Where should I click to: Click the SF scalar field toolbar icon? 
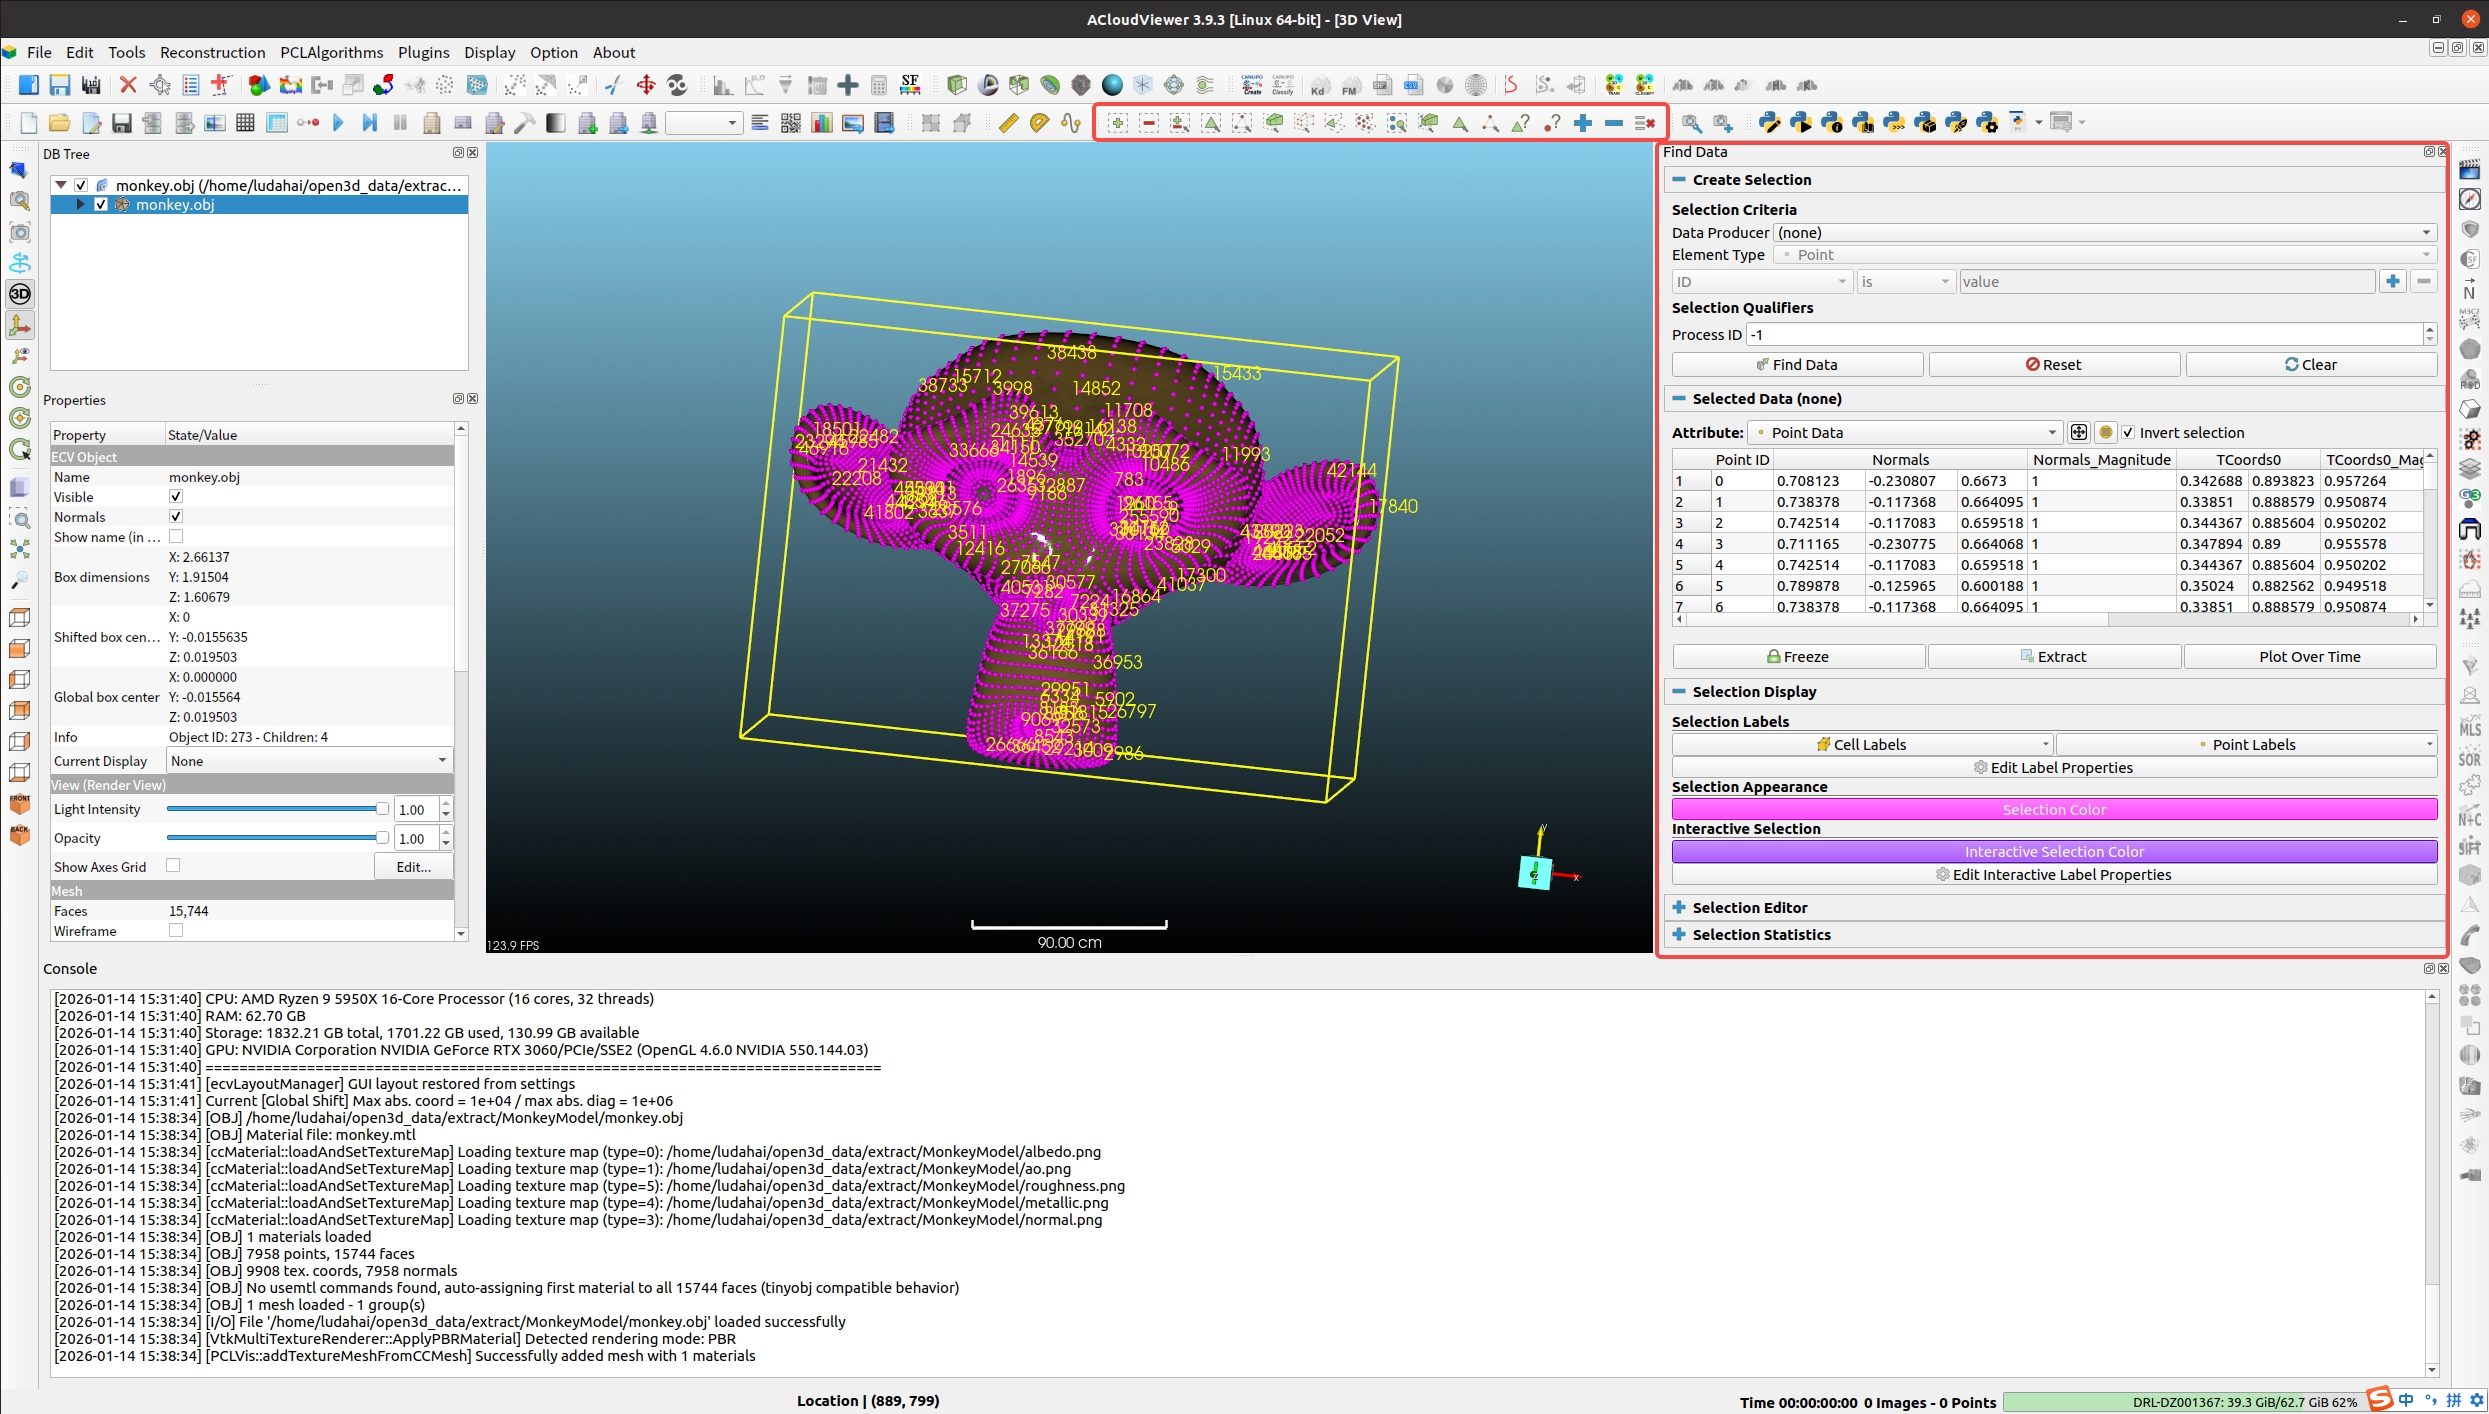tap(909, 85)
